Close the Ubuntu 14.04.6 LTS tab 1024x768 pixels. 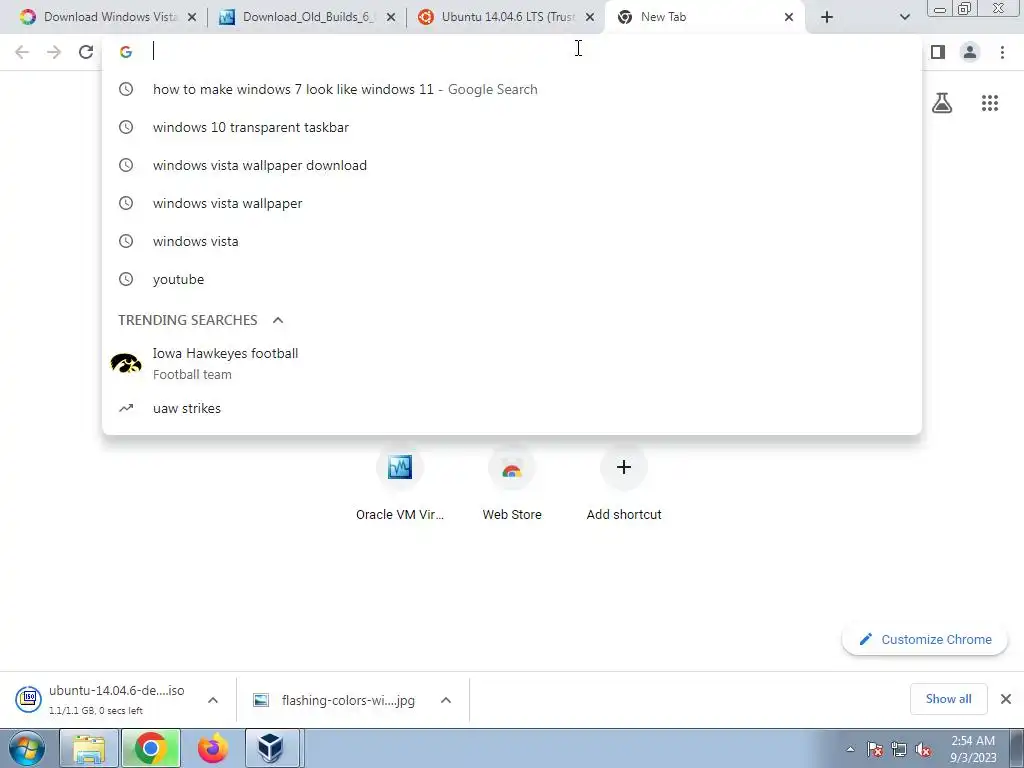click(590, 18)
